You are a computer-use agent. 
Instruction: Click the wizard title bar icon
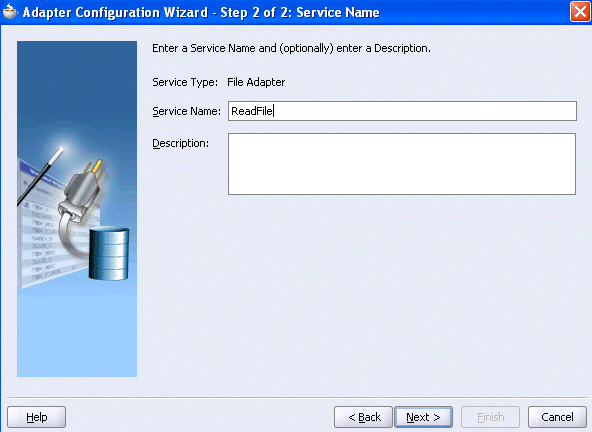(x=10, y=12)
